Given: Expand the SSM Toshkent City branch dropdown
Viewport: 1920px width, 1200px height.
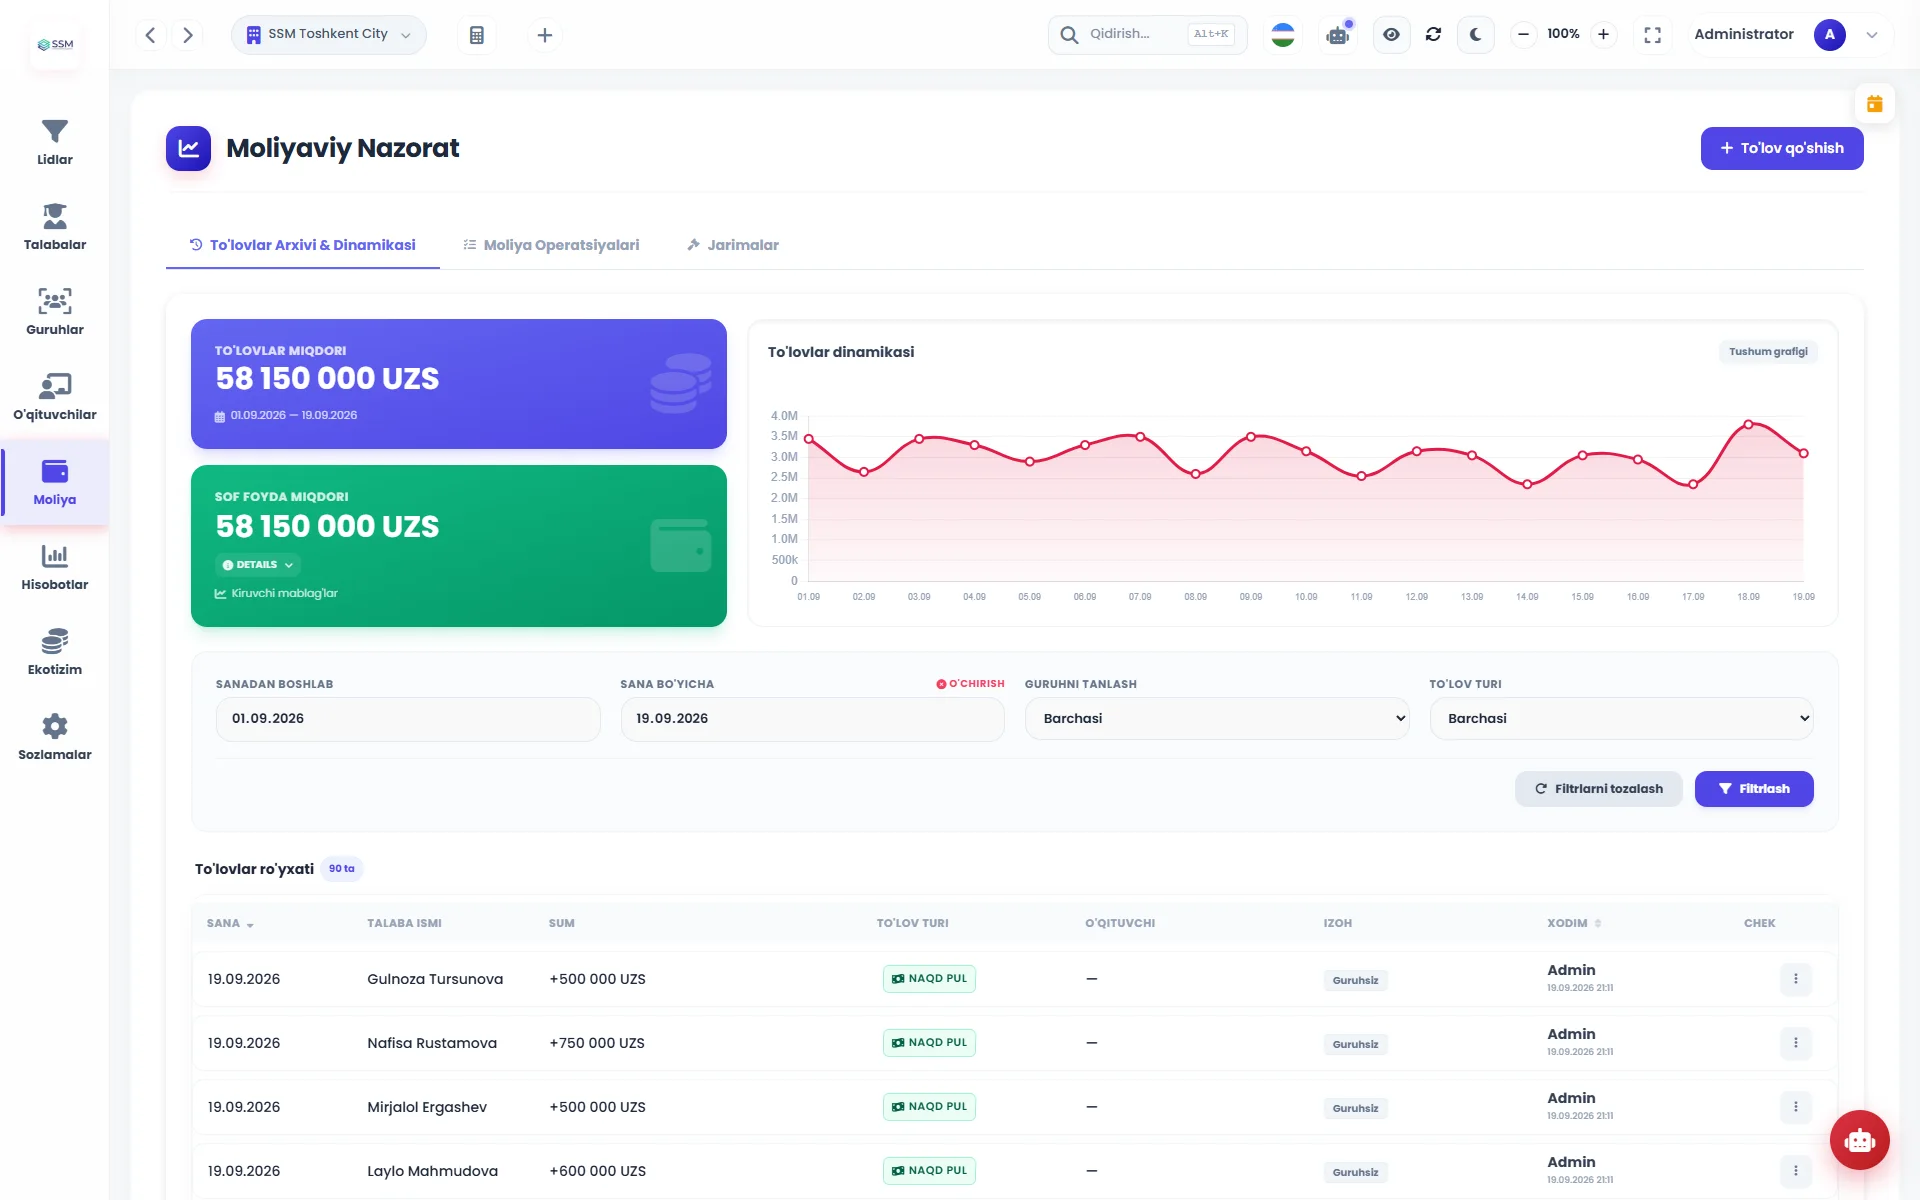Looking at the screenshot, I should tap(329, 35).
